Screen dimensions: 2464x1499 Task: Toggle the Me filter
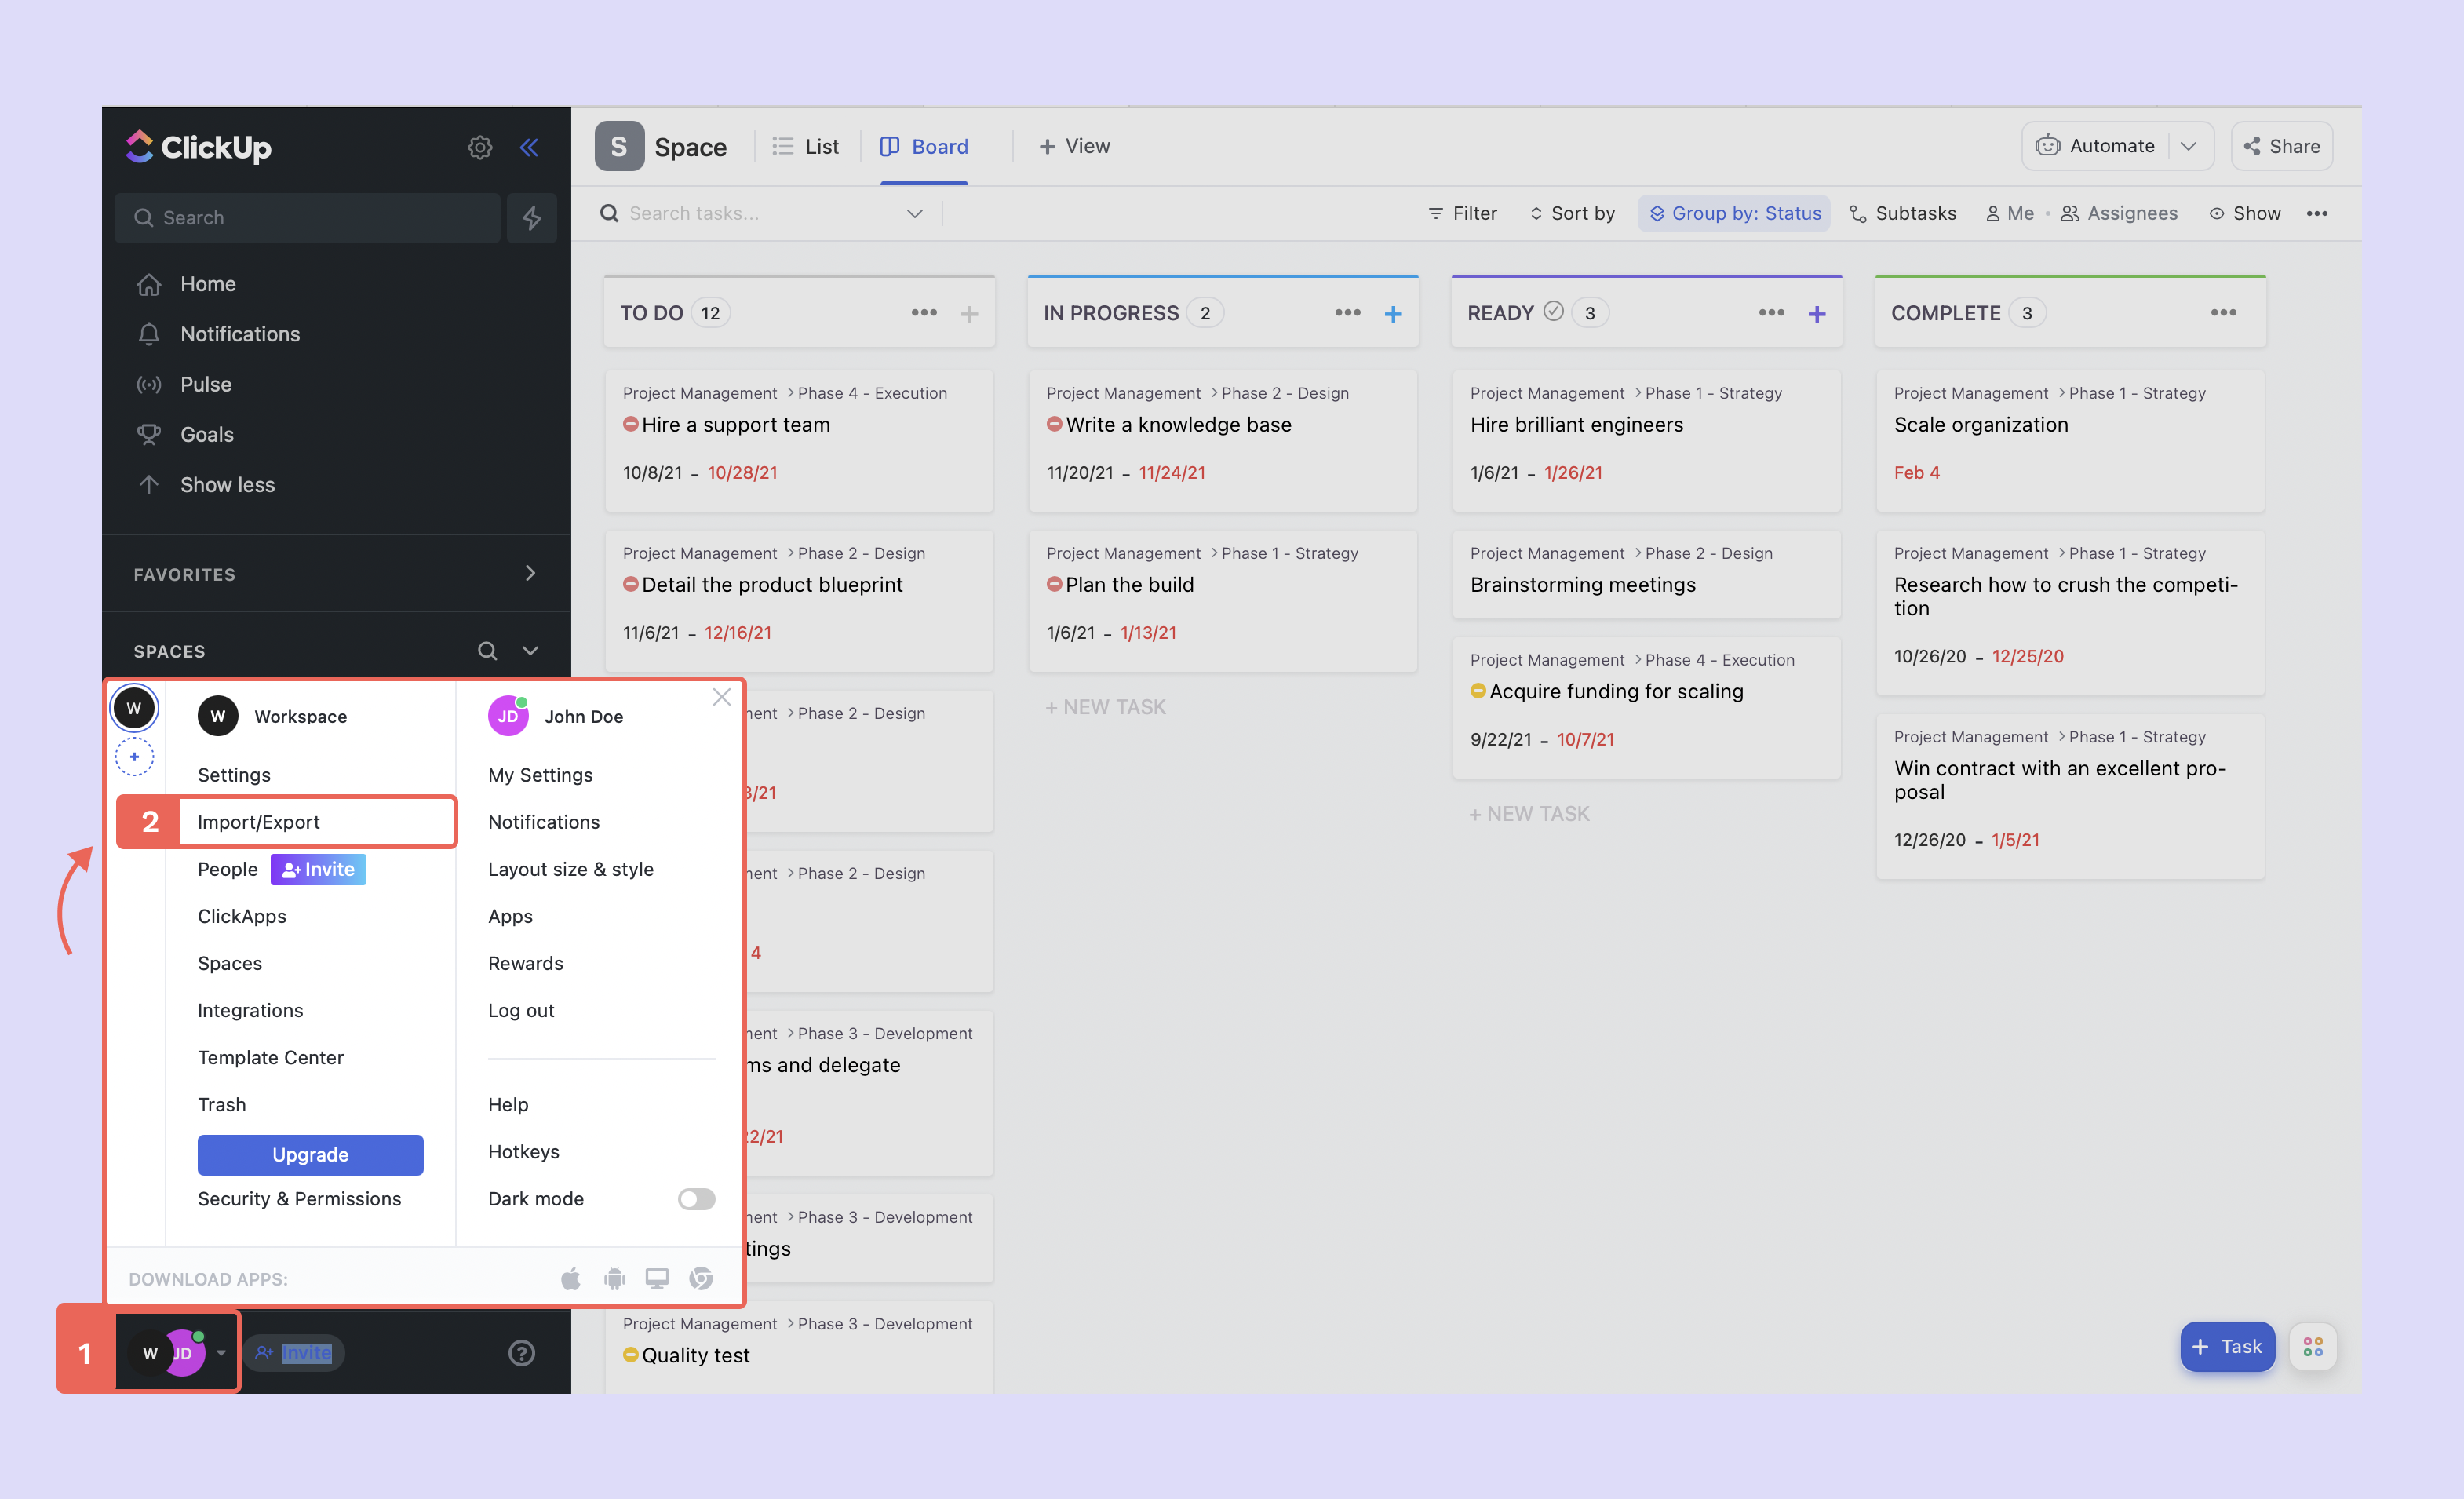tap(2010, 213)
